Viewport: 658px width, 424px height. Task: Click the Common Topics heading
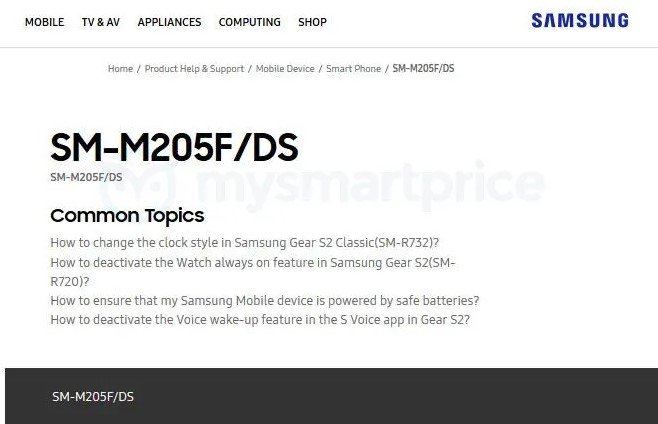click(127, 216)
